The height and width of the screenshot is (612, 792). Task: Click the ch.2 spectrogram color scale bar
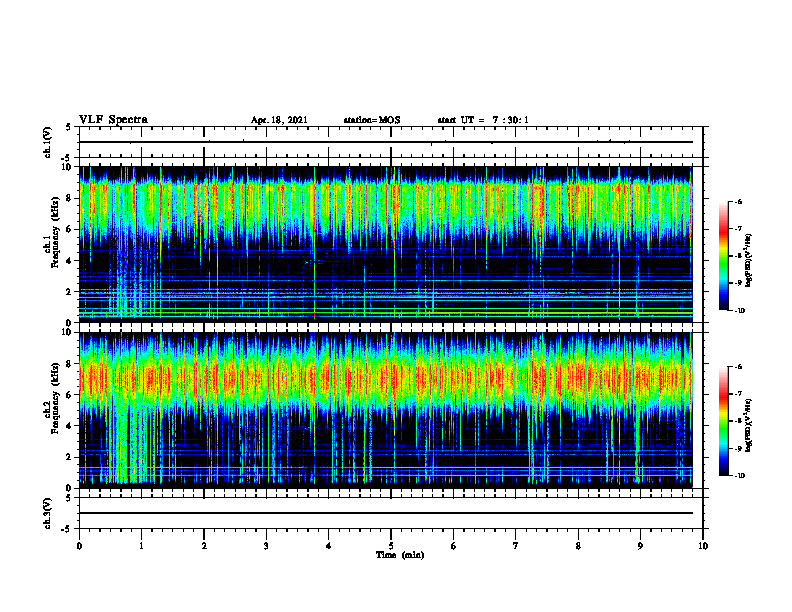click(723, 421)
